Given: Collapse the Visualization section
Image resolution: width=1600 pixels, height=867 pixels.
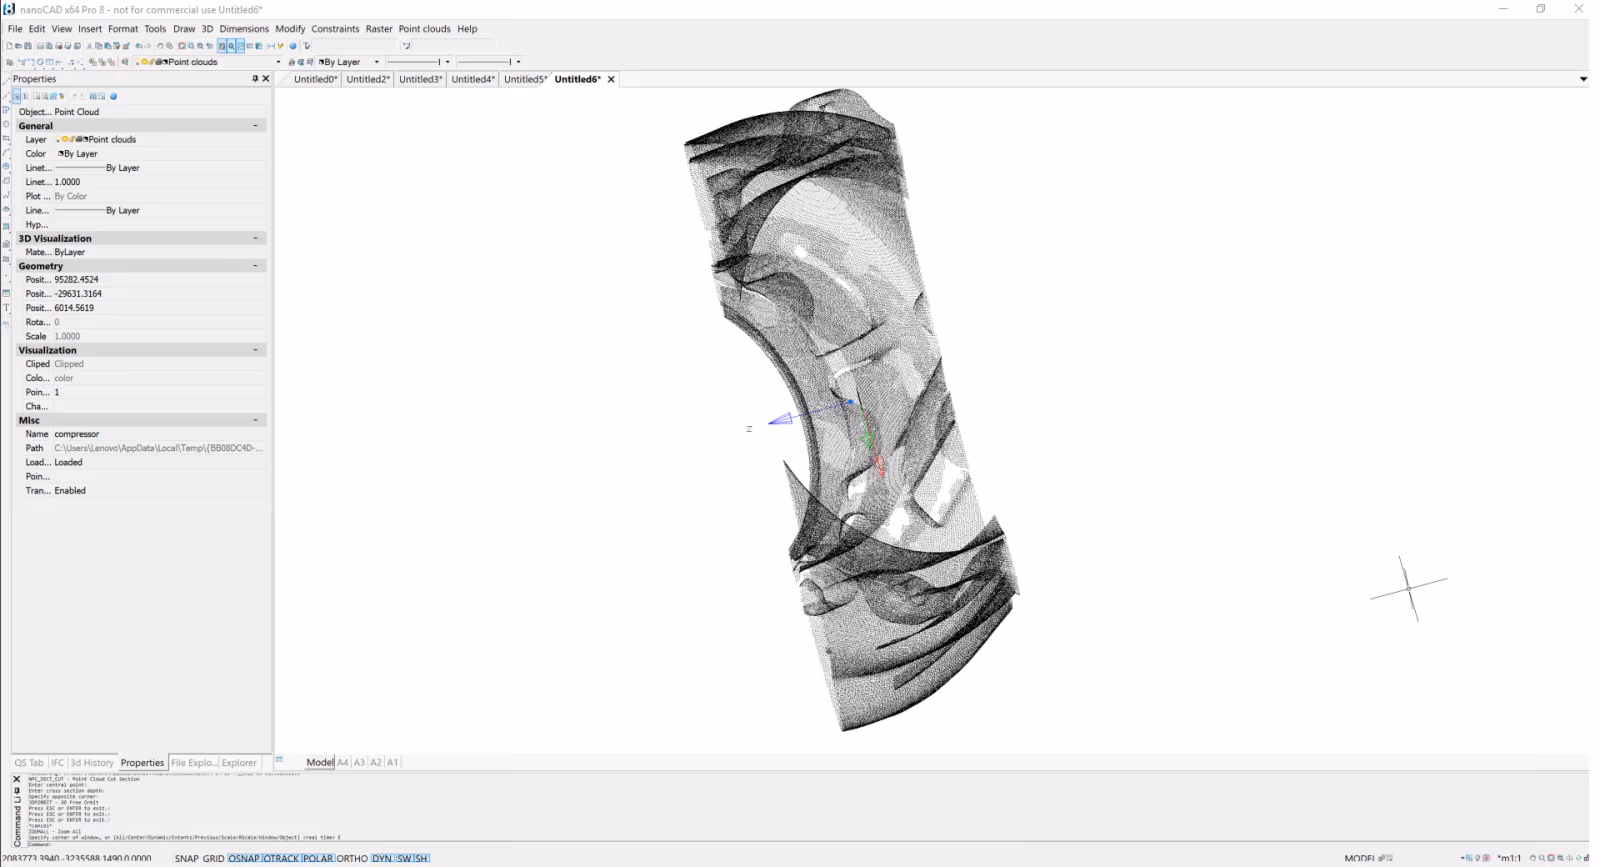Looking at the screenshot, I should pos(255,350).
